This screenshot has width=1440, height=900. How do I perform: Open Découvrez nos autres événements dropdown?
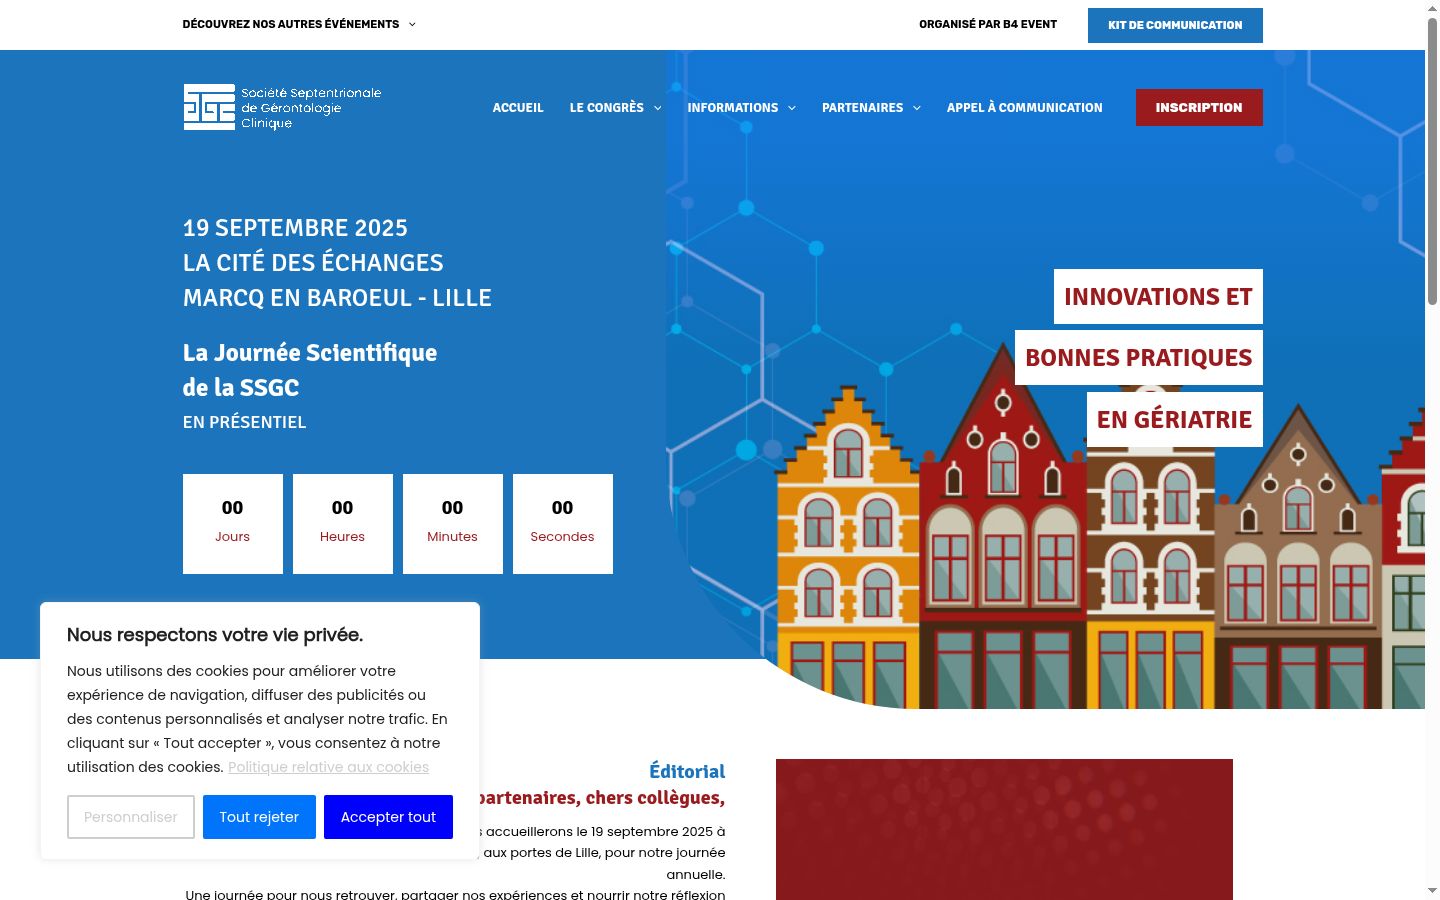point(299,24)
